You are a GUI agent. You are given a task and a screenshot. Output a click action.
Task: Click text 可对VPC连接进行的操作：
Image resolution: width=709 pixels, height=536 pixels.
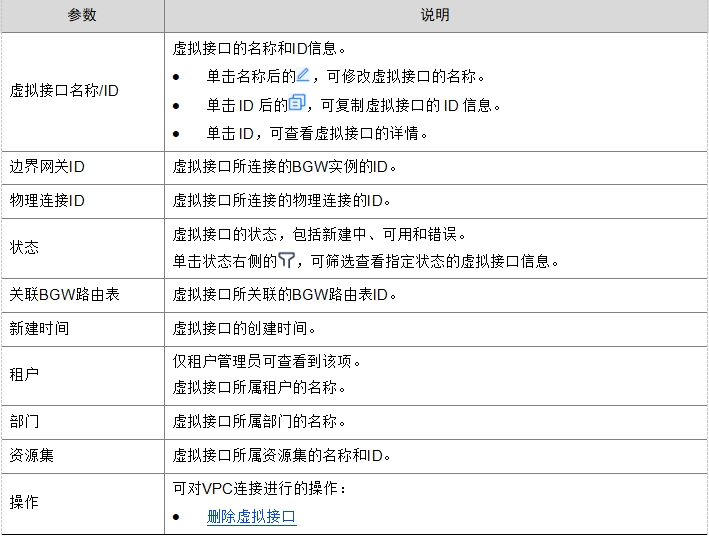point(260,489)
